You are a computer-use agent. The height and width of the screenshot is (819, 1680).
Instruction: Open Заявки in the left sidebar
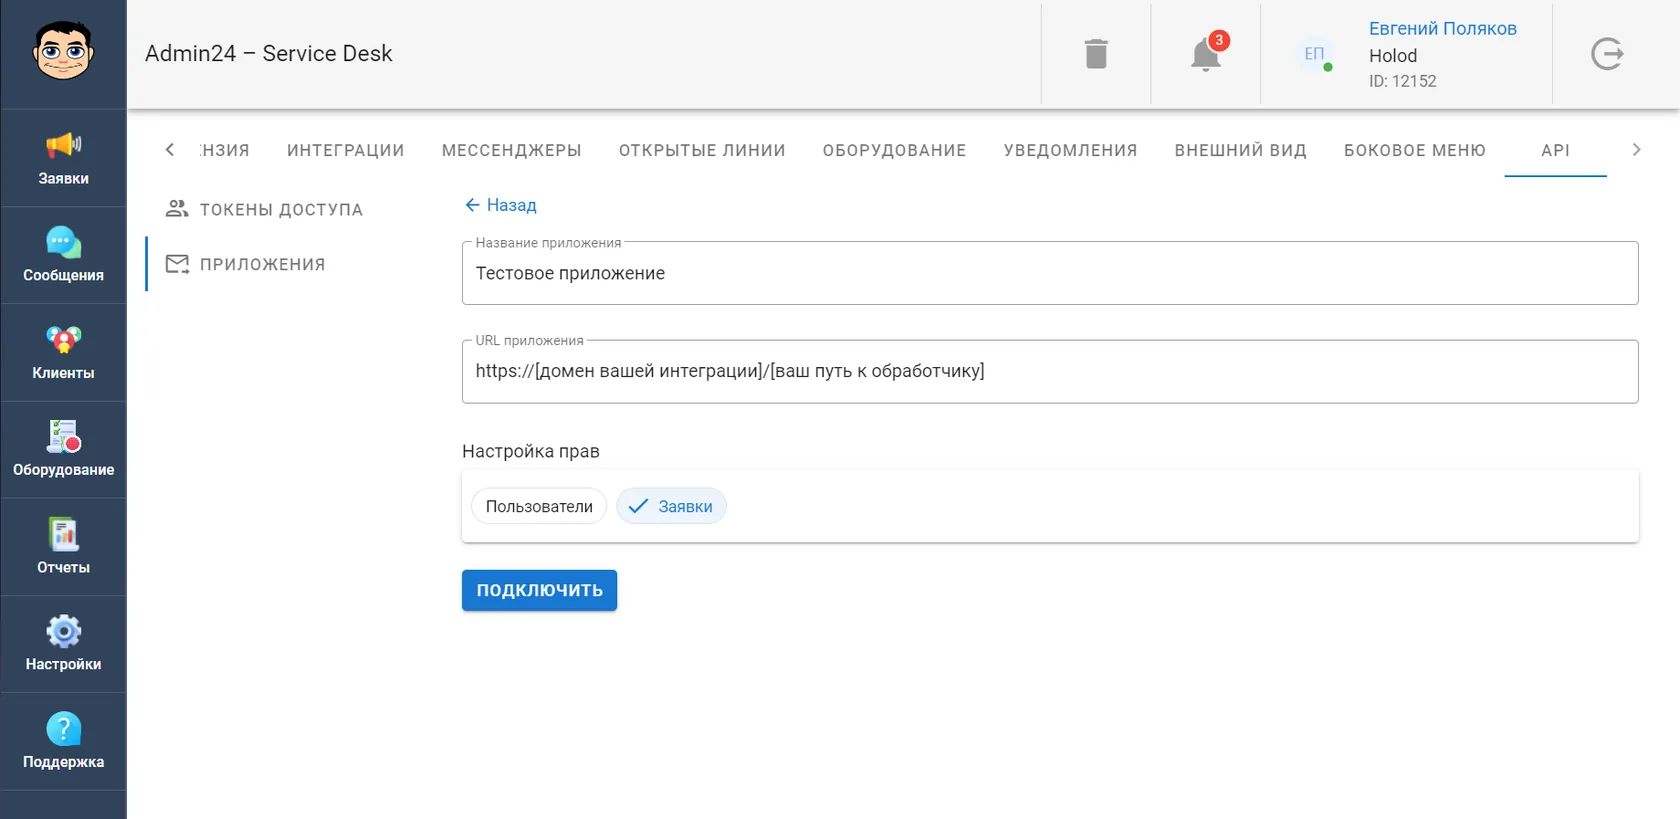coord(63,159)
